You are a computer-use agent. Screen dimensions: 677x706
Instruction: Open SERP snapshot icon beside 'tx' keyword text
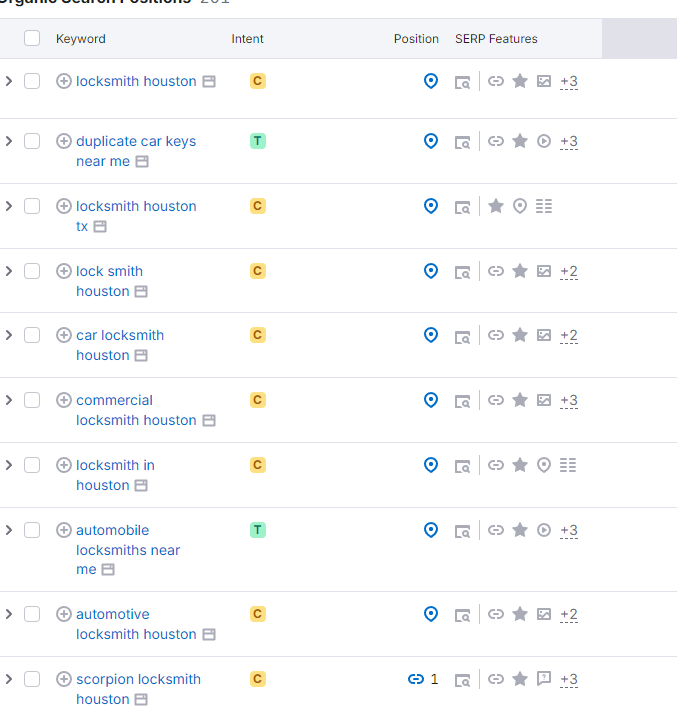[100, 226]
